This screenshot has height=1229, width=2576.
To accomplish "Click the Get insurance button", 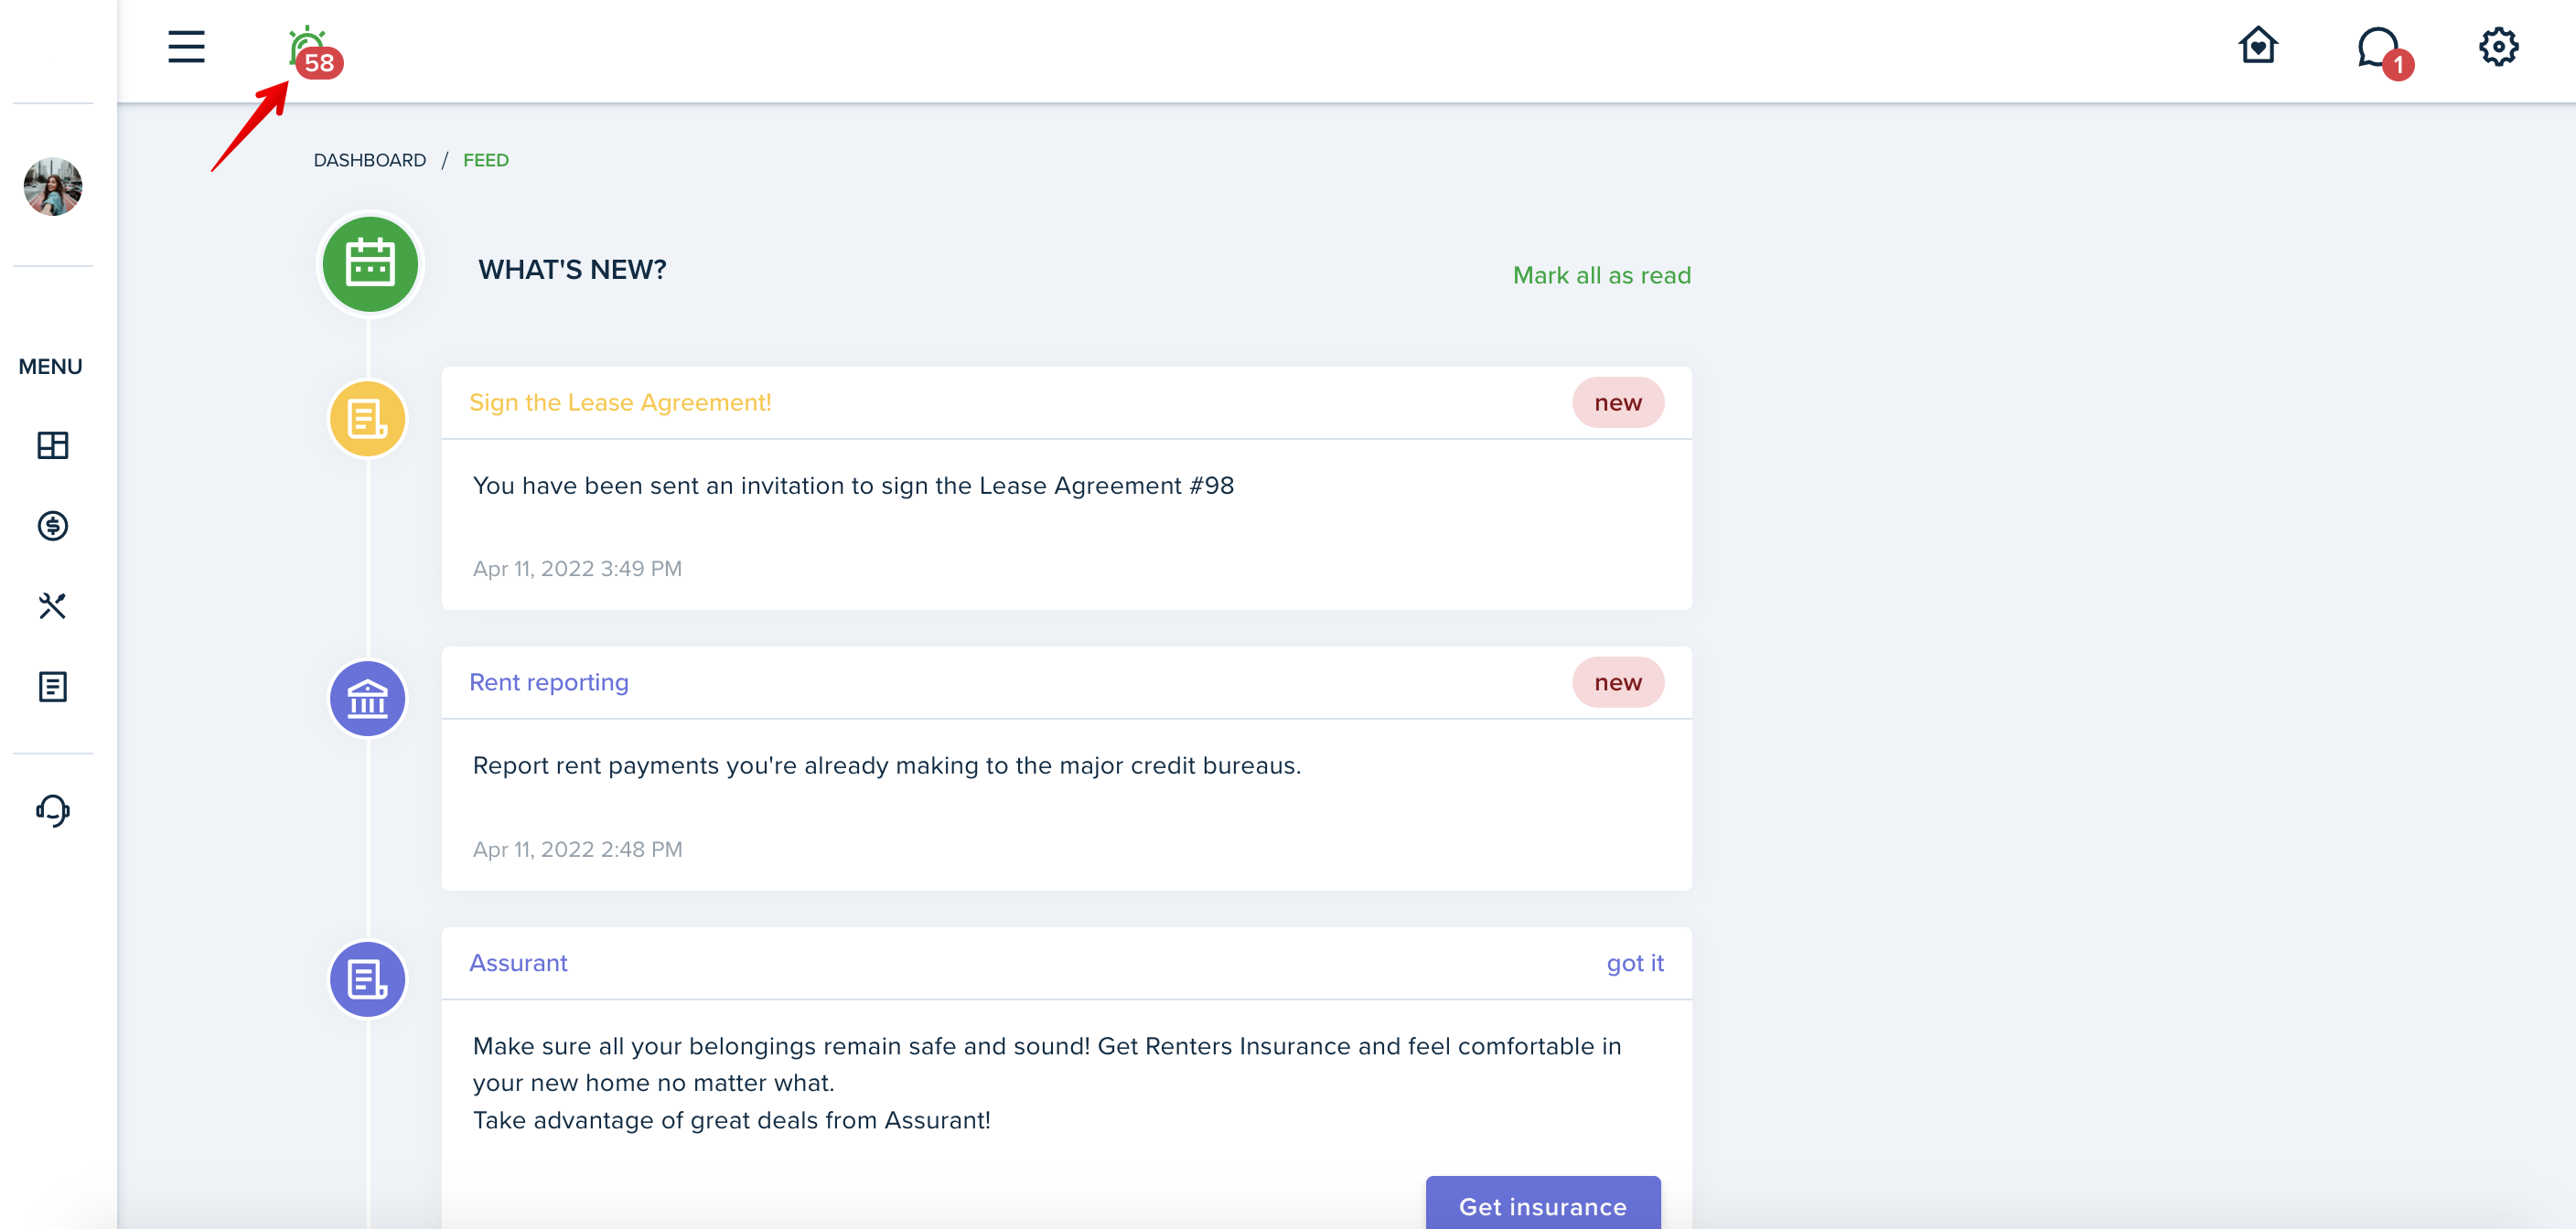I will coord(1543,1205).
